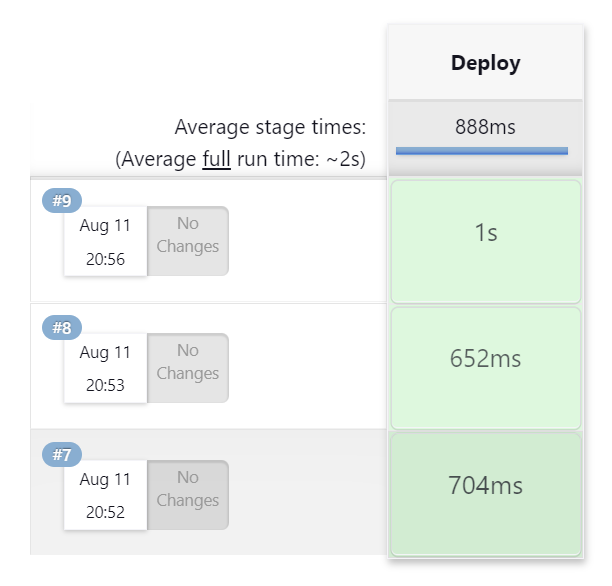Open build #9 badge
612x586 pixels.
click(x=61, y=201)
